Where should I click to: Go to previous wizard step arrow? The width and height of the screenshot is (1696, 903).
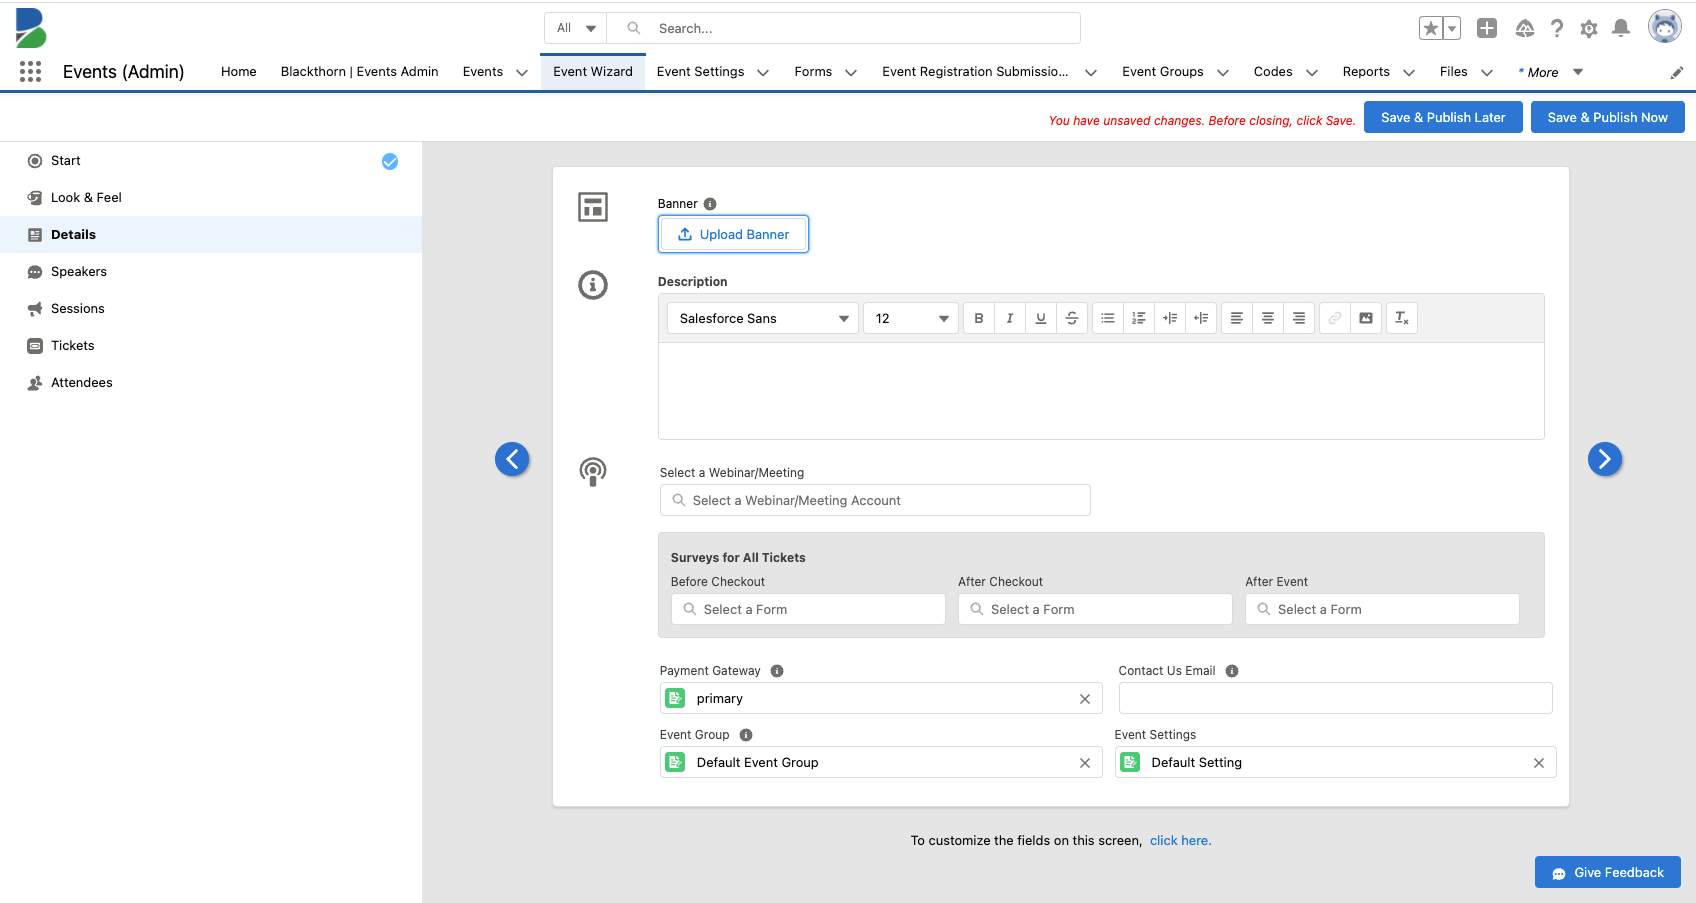512,459
